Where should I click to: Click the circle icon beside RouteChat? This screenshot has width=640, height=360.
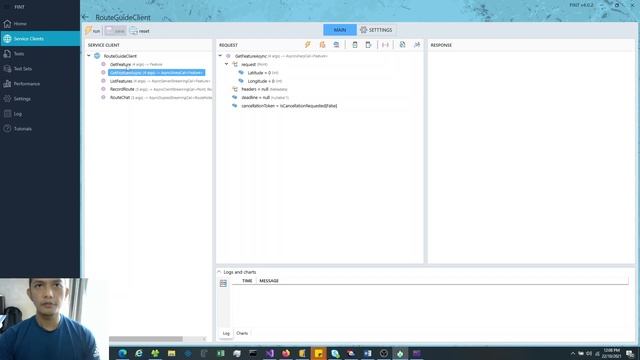(103, 97)
